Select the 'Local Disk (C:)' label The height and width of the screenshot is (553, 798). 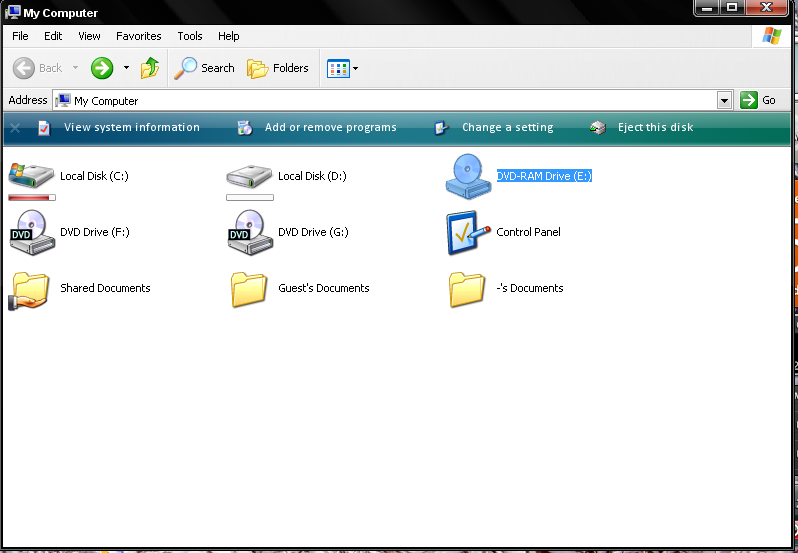tap(94, 176)
